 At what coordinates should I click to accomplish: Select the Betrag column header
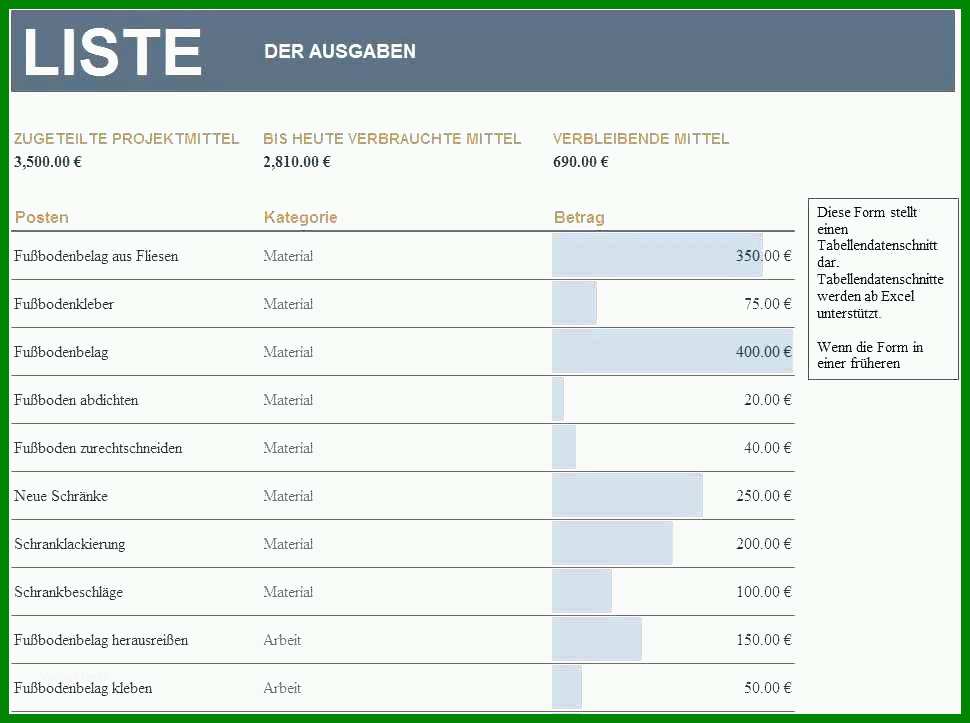pos(579,218)
